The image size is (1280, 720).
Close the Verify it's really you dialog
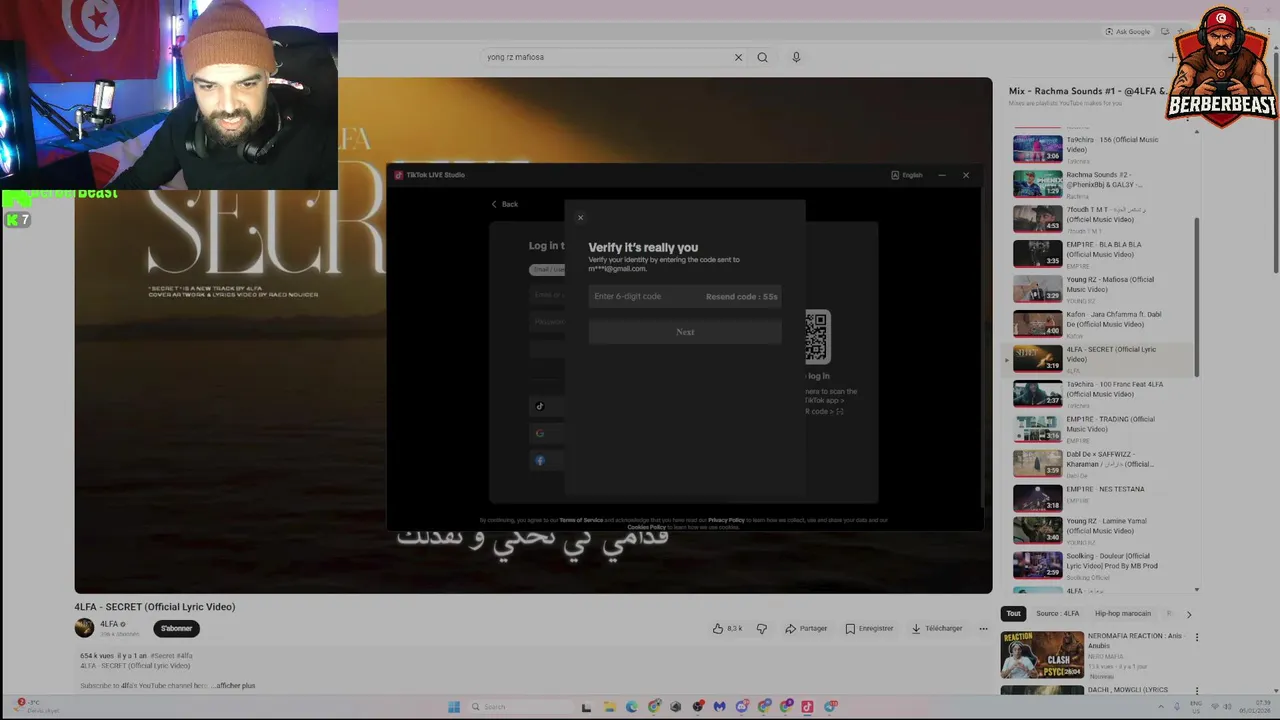(x=580, y=217)
